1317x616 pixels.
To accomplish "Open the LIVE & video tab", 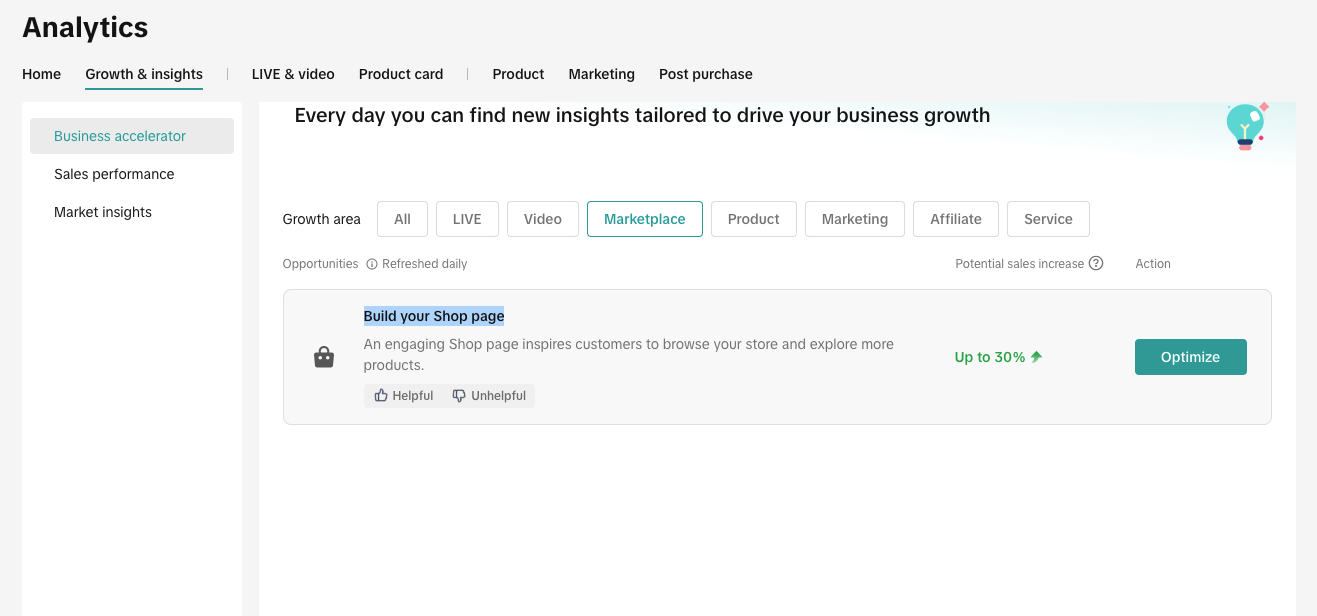I will [293, 74].
